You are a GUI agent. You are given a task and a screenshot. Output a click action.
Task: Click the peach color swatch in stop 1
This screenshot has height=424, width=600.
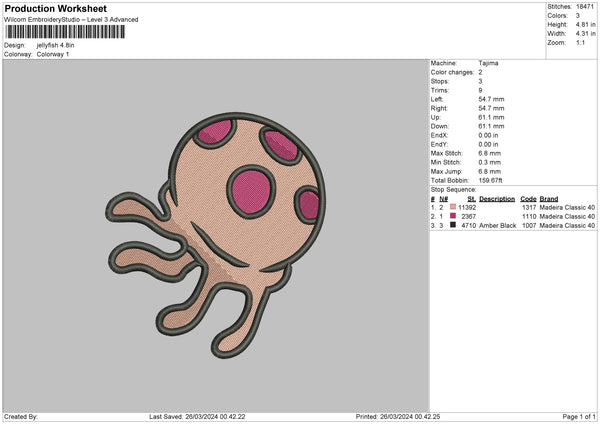pyautogui.click(x=453, y=206)
